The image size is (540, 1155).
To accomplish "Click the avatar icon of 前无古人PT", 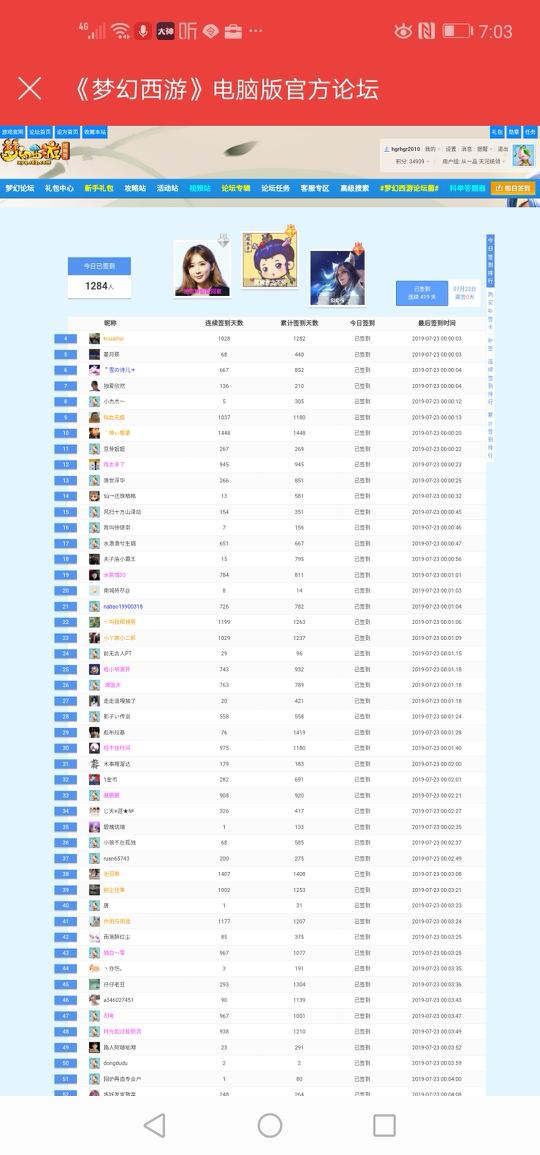I will click(94, 653).
